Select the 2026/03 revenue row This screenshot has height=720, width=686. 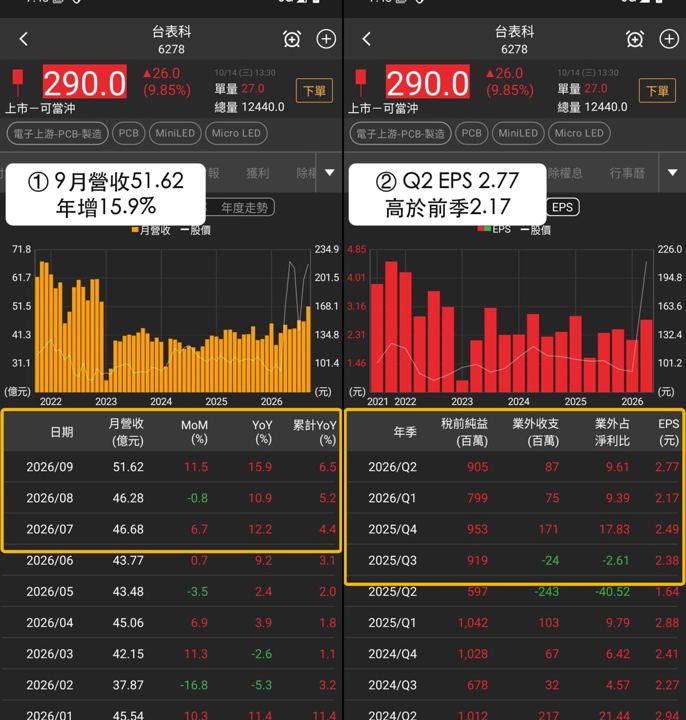click(x=171, y=654)
